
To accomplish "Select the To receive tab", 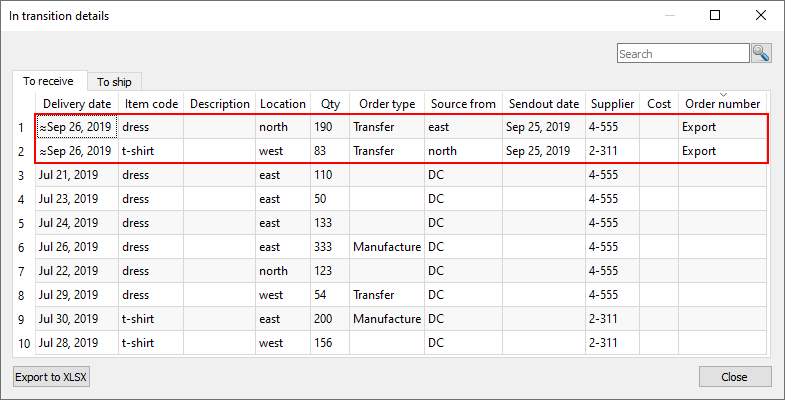I will [x=48, y=82].
